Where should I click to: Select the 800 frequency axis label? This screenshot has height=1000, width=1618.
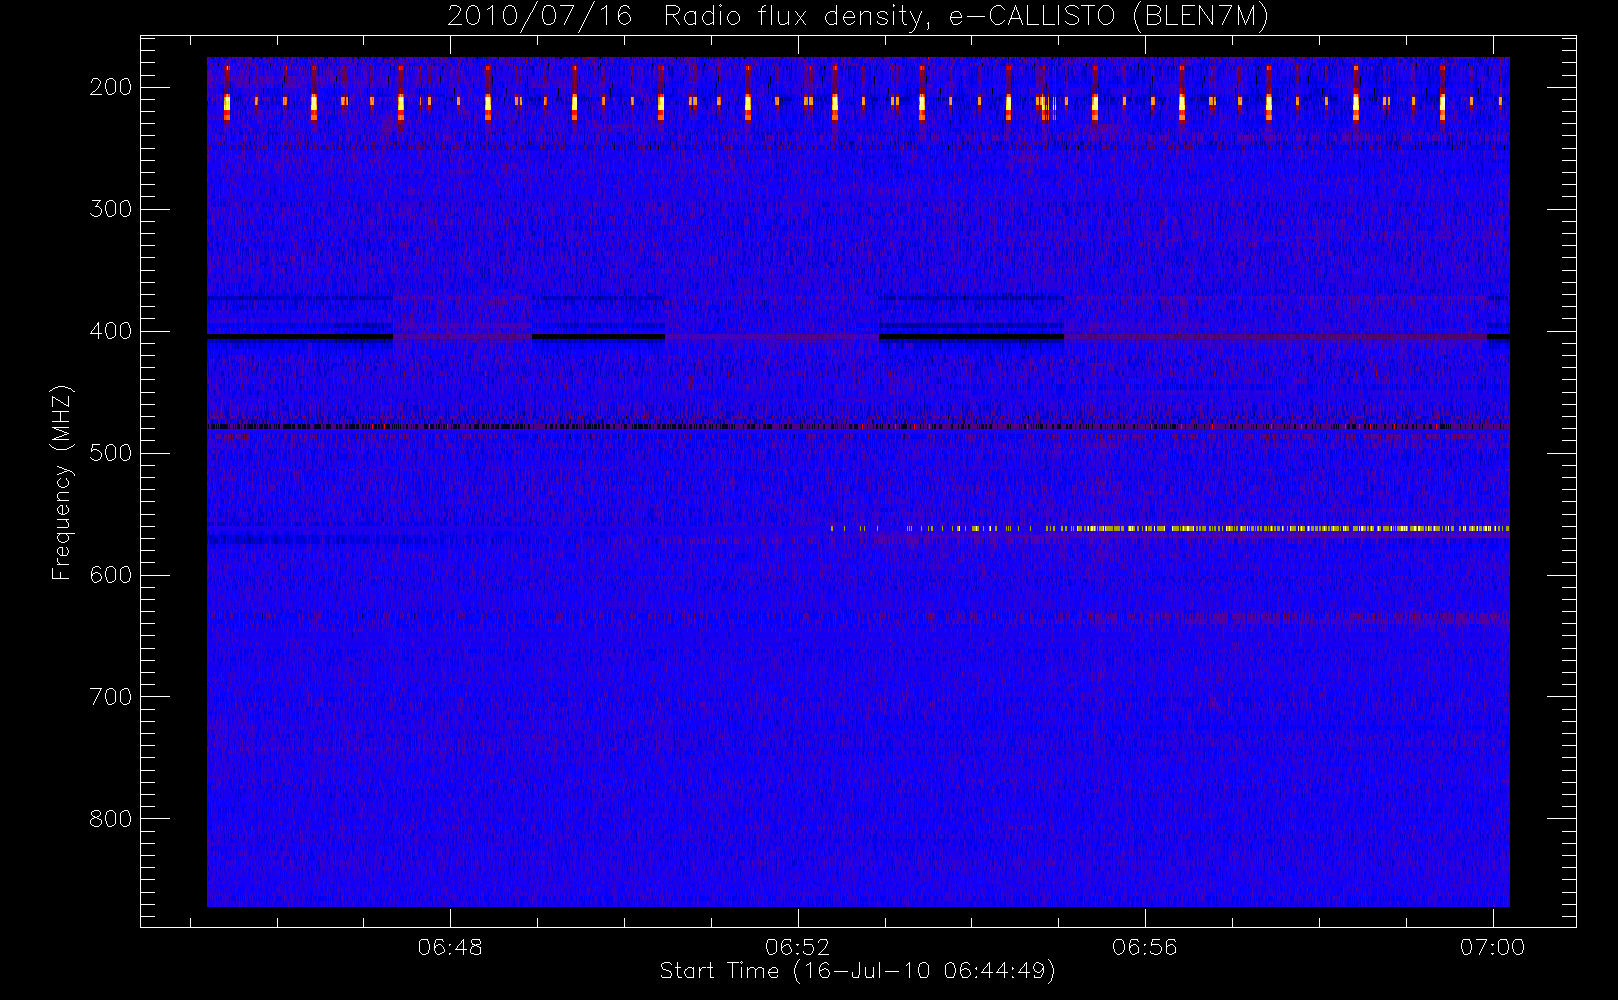[111, 819]
